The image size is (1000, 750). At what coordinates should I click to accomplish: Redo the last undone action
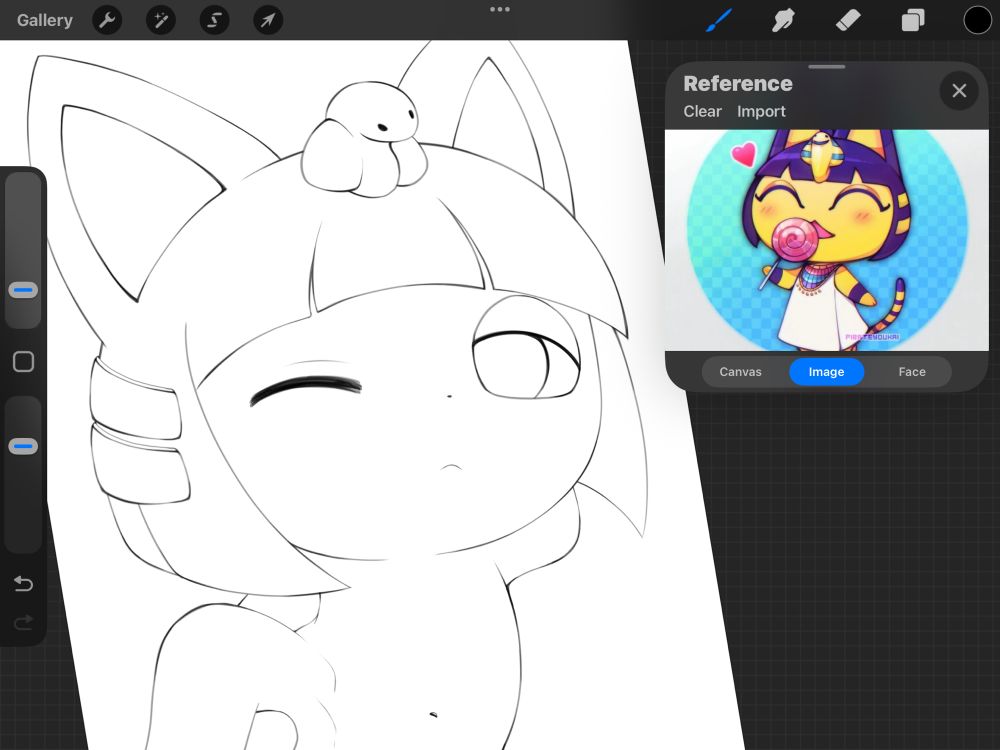coord(23,622)
